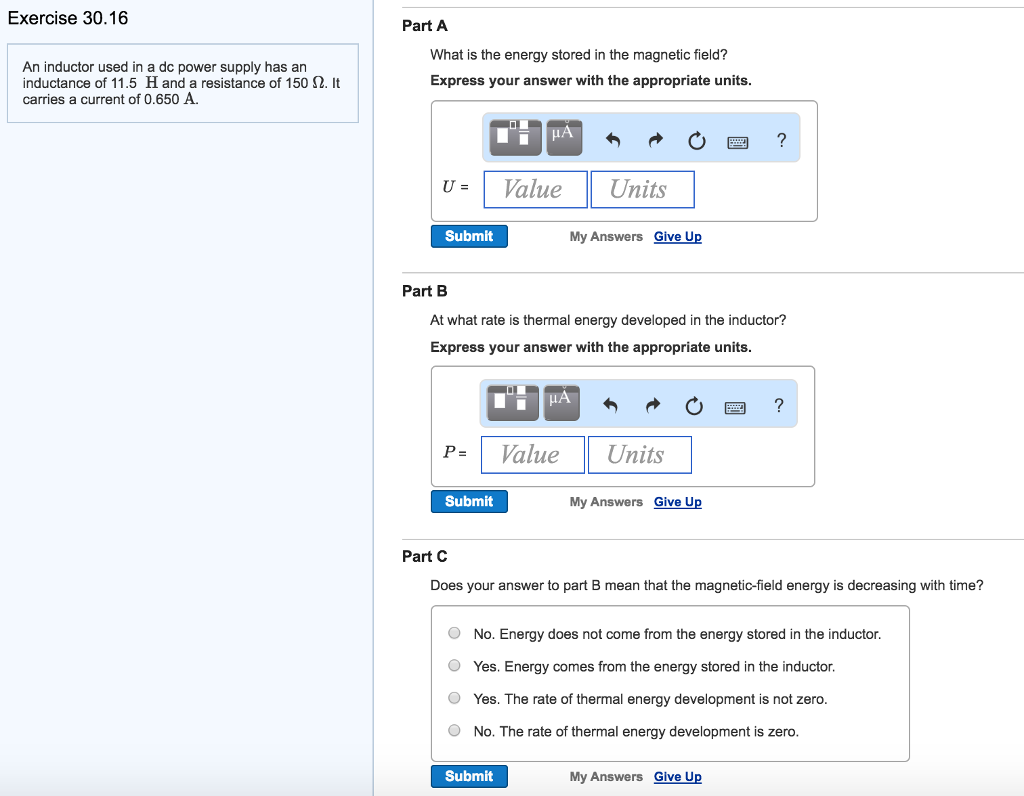Click the templates icon in Part B toolbar
Viewport: 1024px width, 796px height.
pos(513,403)
